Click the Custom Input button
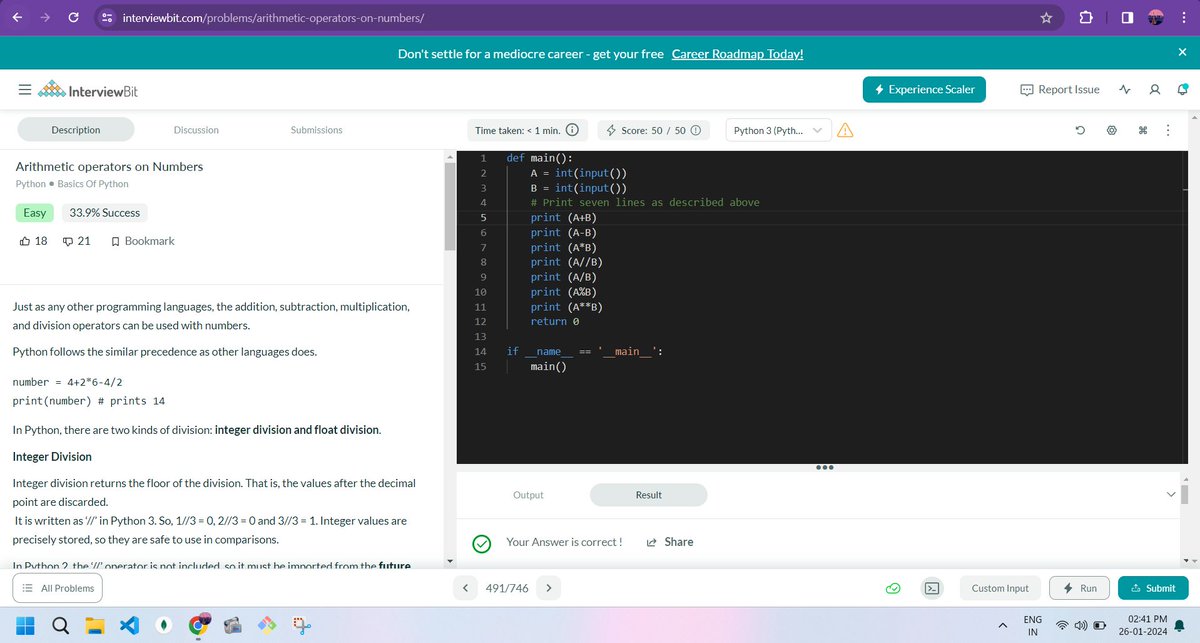This screenshot has height=643, width=1200. [x=1000, y=588]
